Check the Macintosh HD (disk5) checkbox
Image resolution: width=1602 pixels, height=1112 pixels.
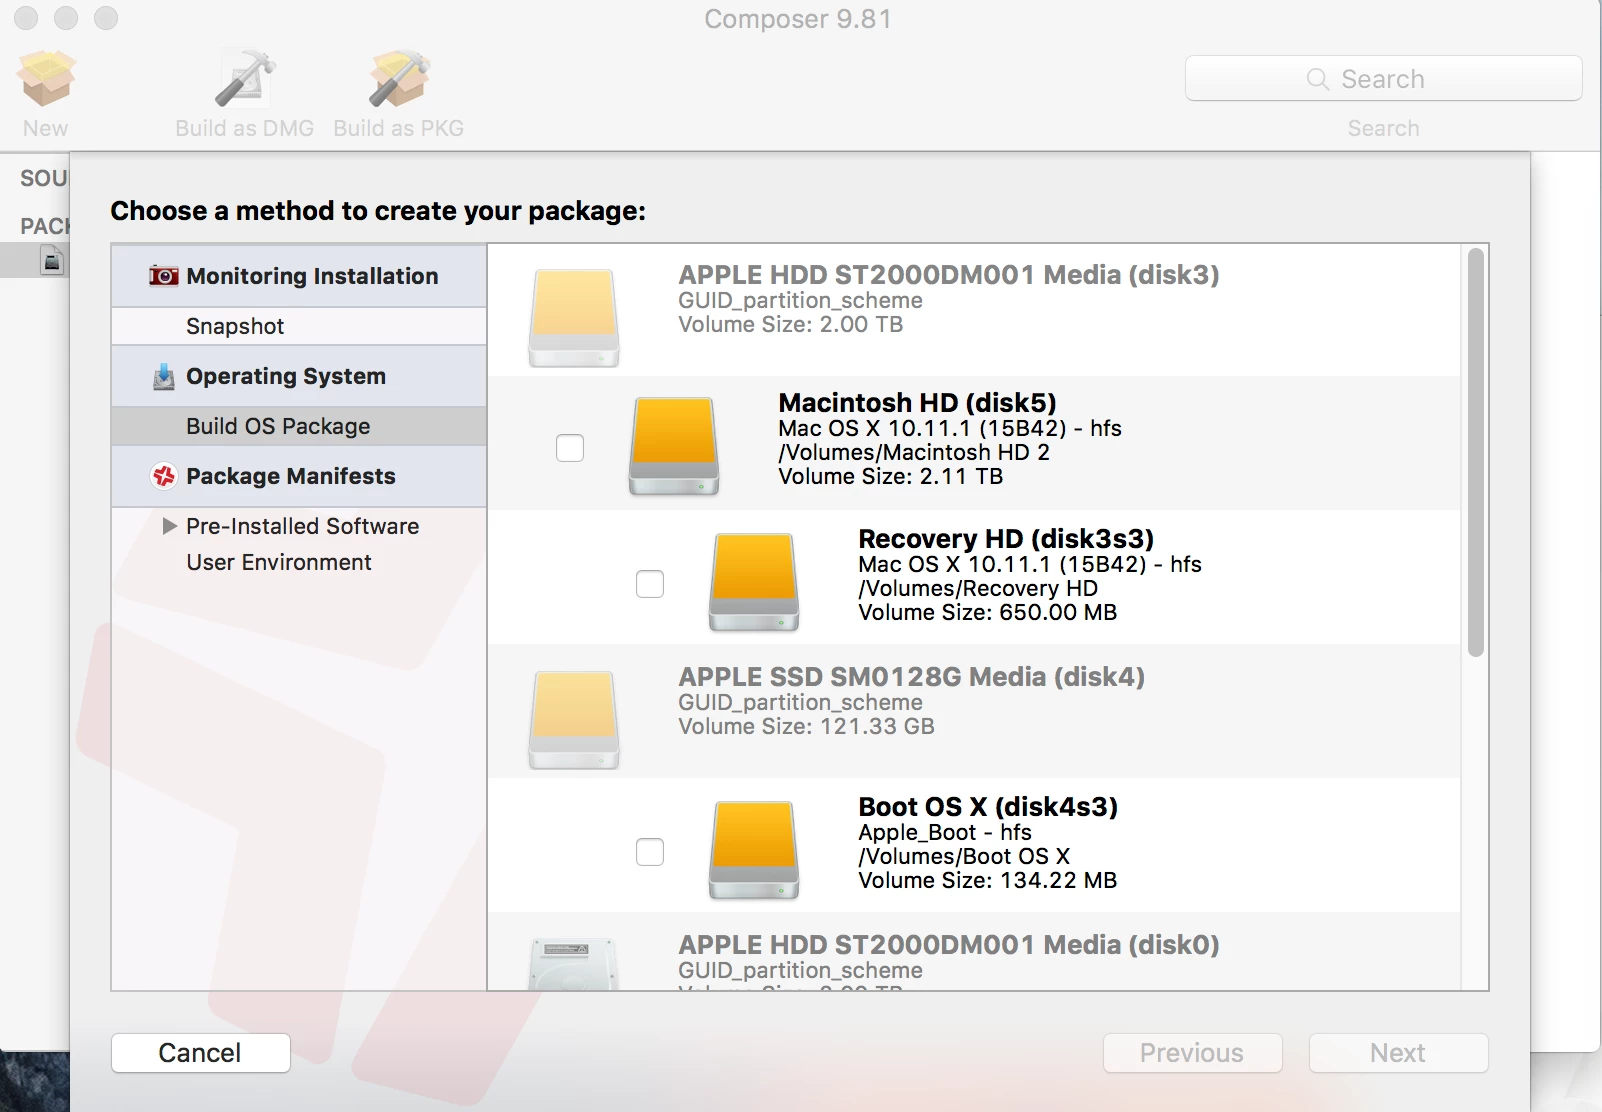pos(570,448)
